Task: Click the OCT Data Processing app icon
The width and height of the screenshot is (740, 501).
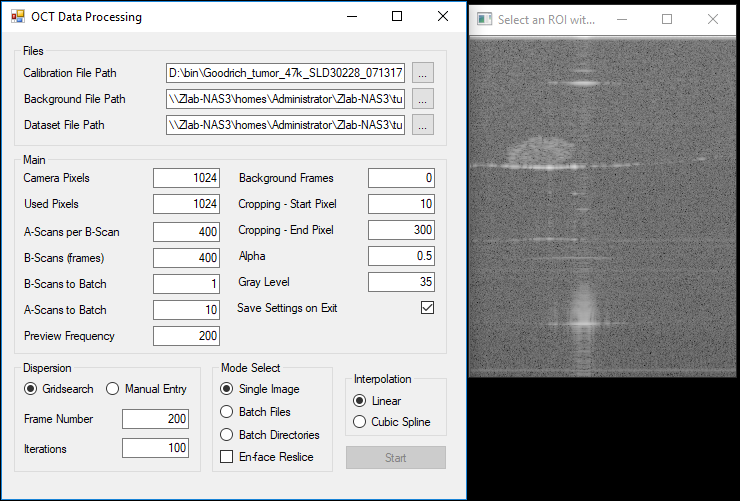Action: coord(17,17)
